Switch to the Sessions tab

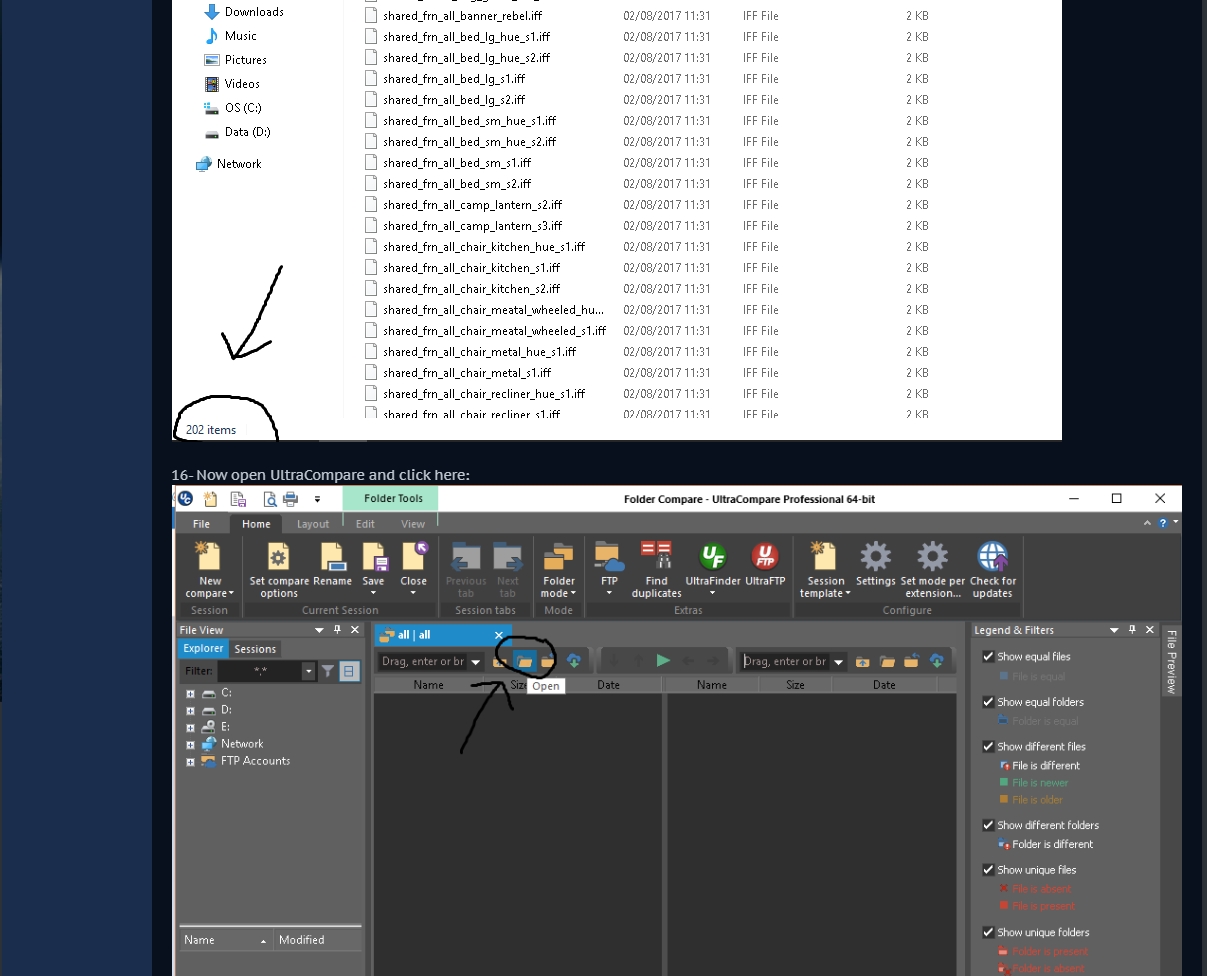[255, 649]
